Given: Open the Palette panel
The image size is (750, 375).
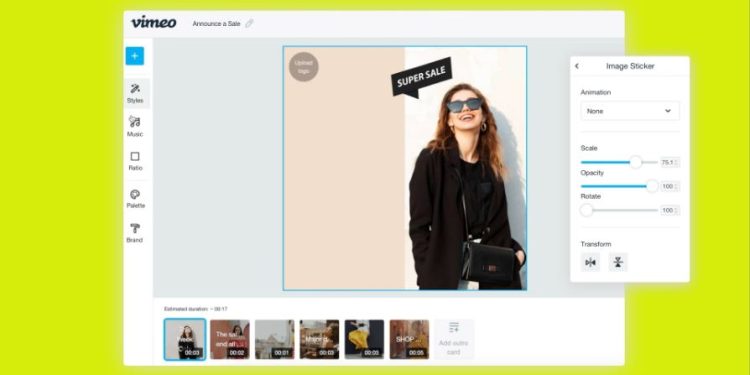Looking at the screenshot, I should point(135,199).
